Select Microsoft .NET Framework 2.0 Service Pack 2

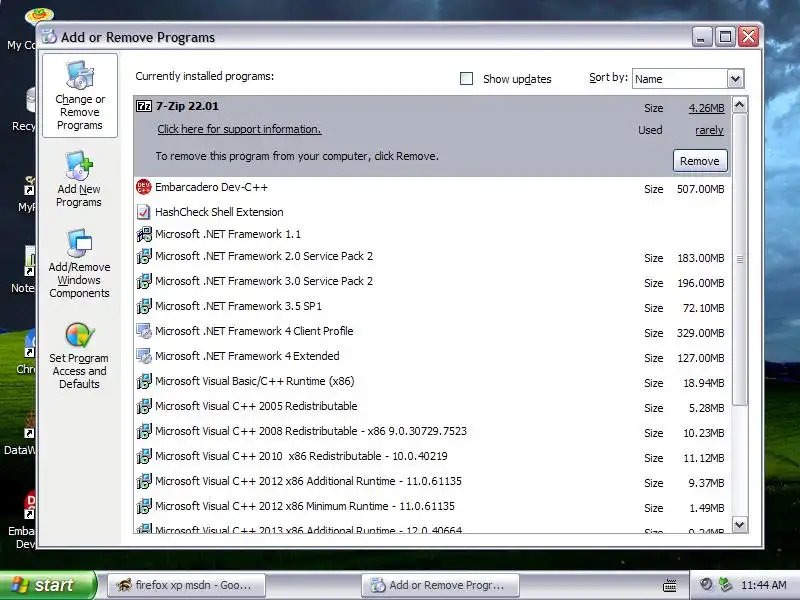pos(433,257)
